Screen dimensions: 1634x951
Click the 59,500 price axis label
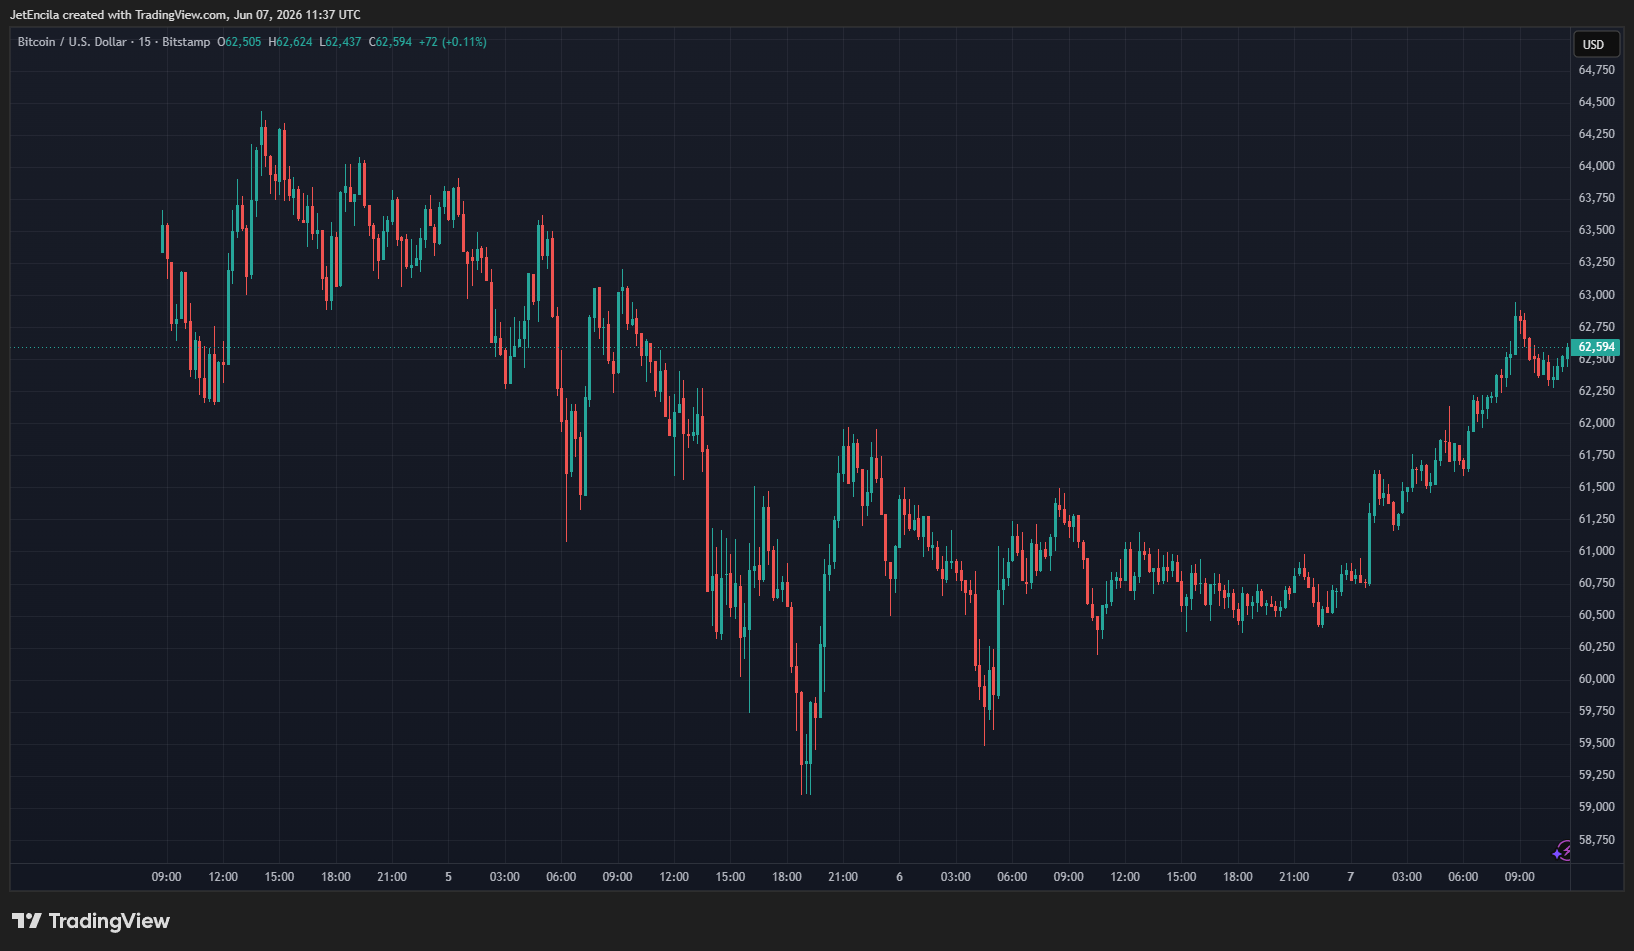(x=1596, y=743)
